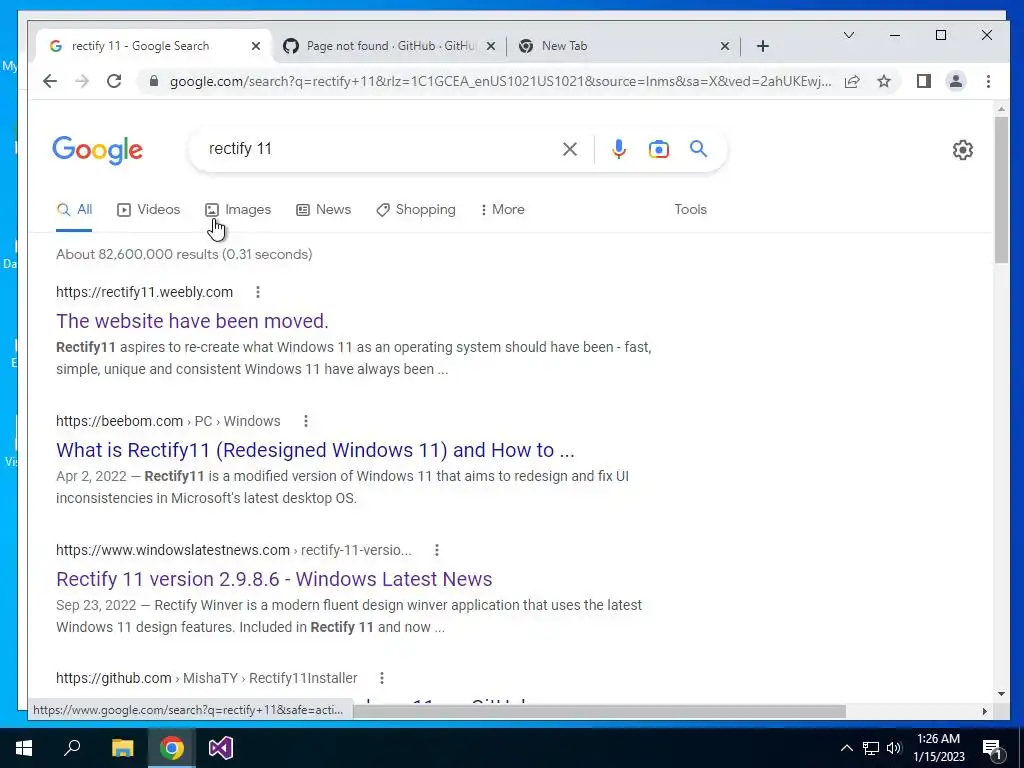Image resolution: width=1024 pixels, height=768 pixels.
Task: Select the 'Page not found · GitHub' tab
Action: 391,46
